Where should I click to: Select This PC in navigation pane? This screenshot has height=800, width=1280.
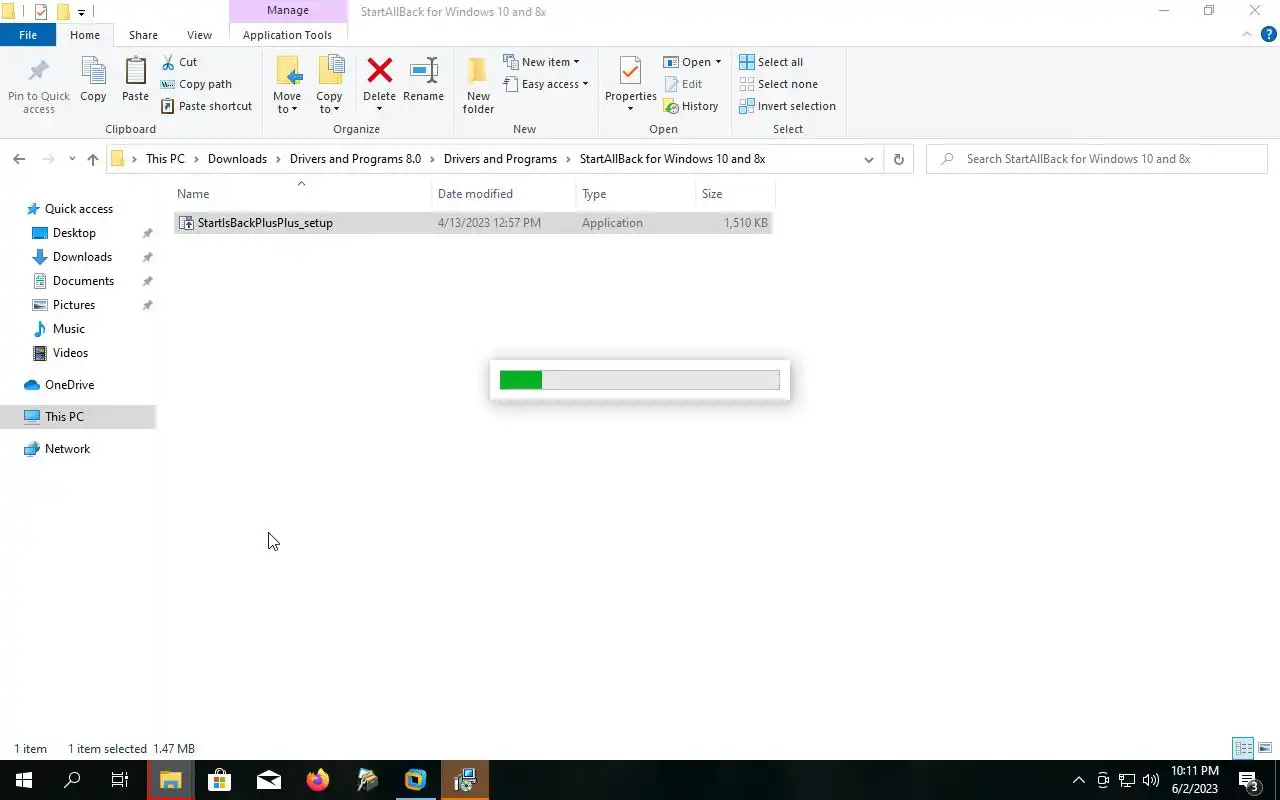[x=78, y=417]
